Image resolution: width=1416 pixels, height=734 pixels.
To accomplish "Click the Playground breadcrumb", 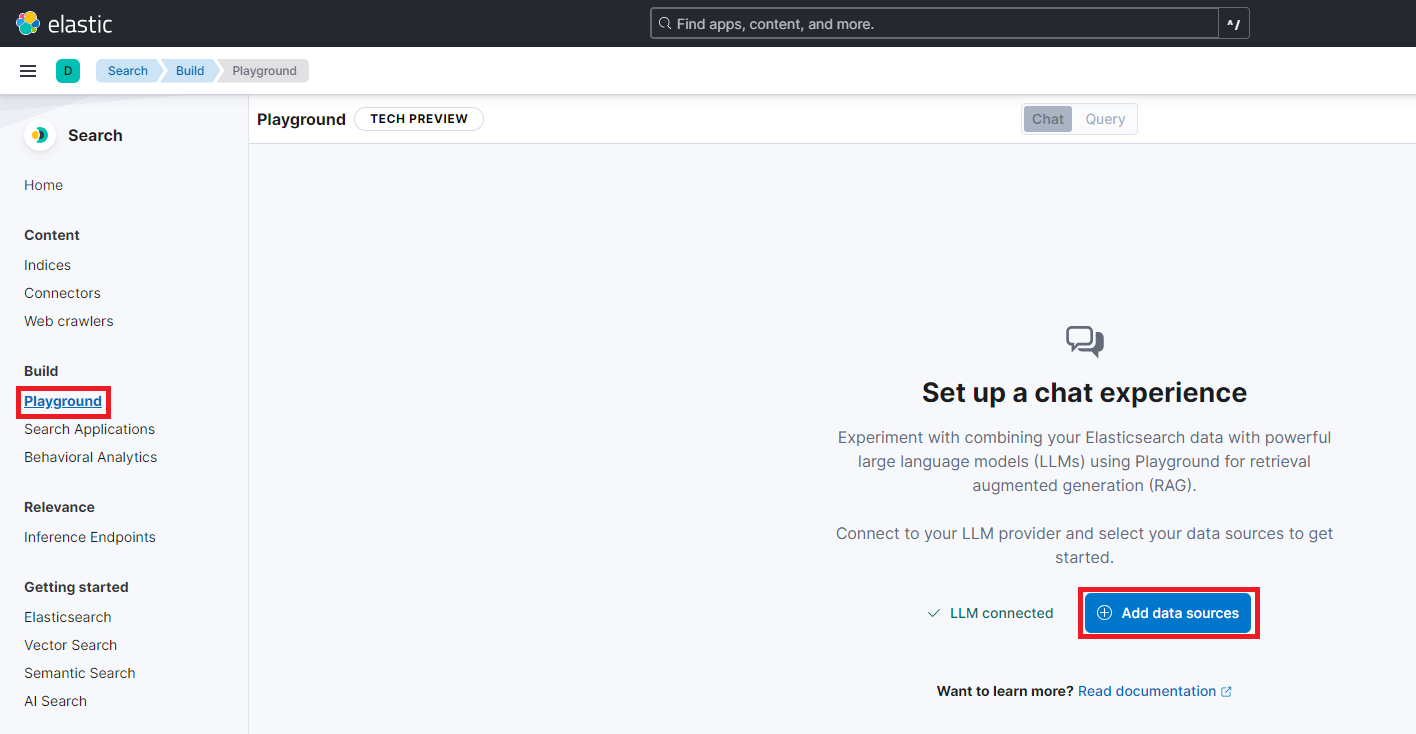I will 265,71.
